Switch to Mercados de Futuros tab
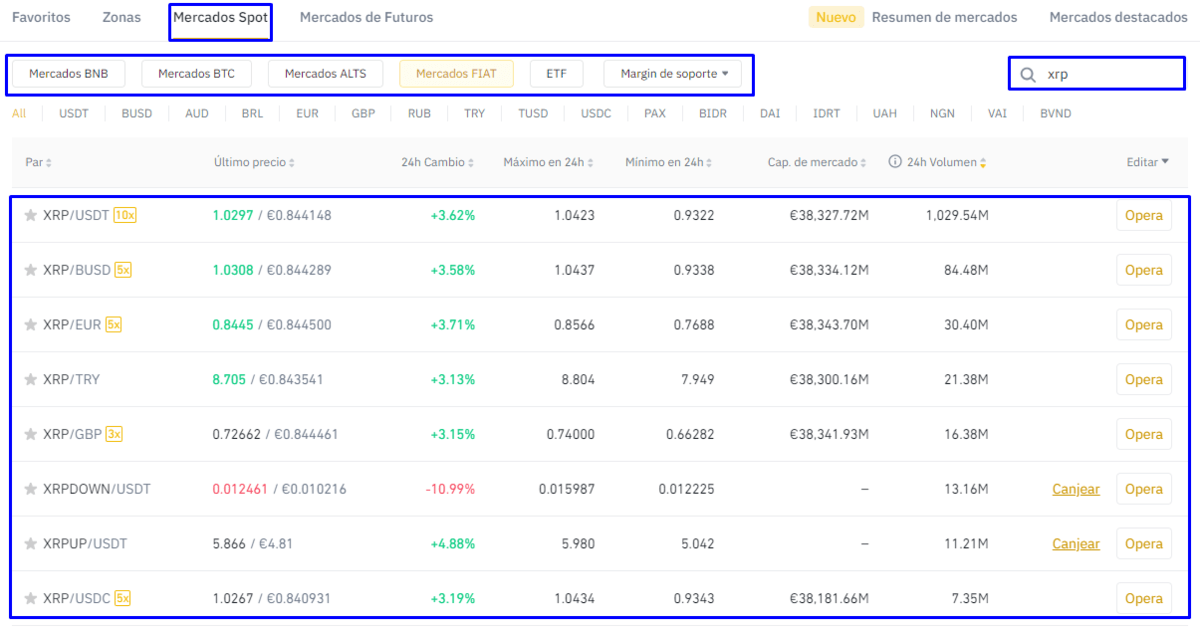The width and height of the screenshot is (1200, 631). click(366, 17)
